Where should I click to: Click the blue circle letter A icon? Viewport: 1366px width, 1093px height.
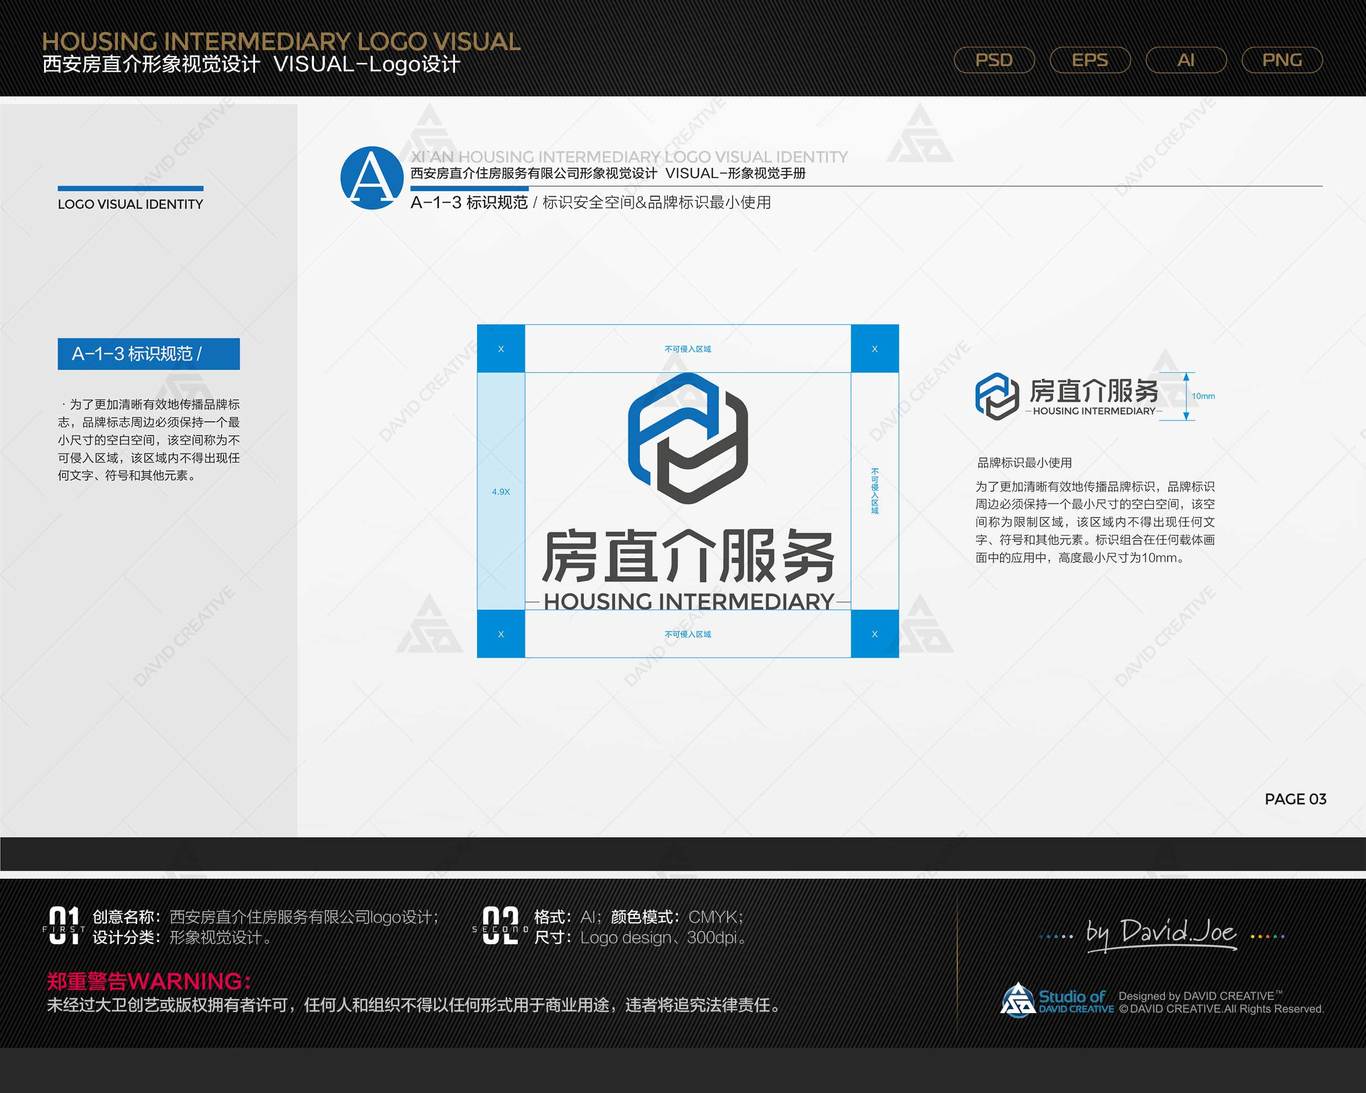[372, 178]
